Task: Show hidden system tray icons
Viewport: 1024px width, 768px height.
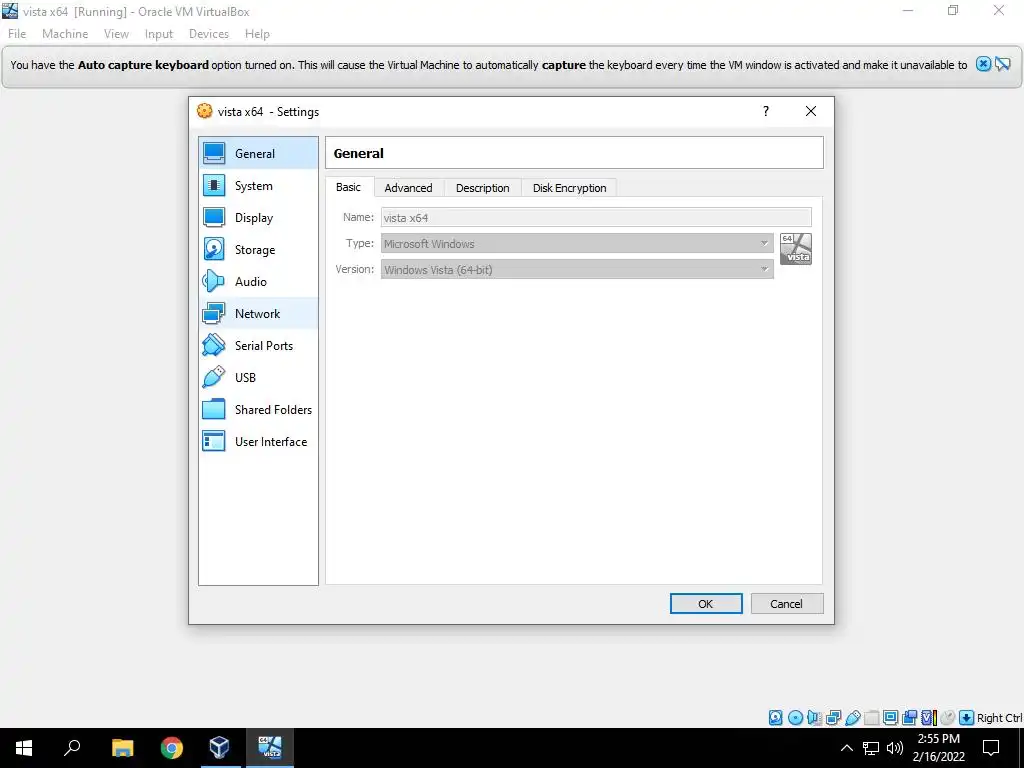Action: coord(846,748)
